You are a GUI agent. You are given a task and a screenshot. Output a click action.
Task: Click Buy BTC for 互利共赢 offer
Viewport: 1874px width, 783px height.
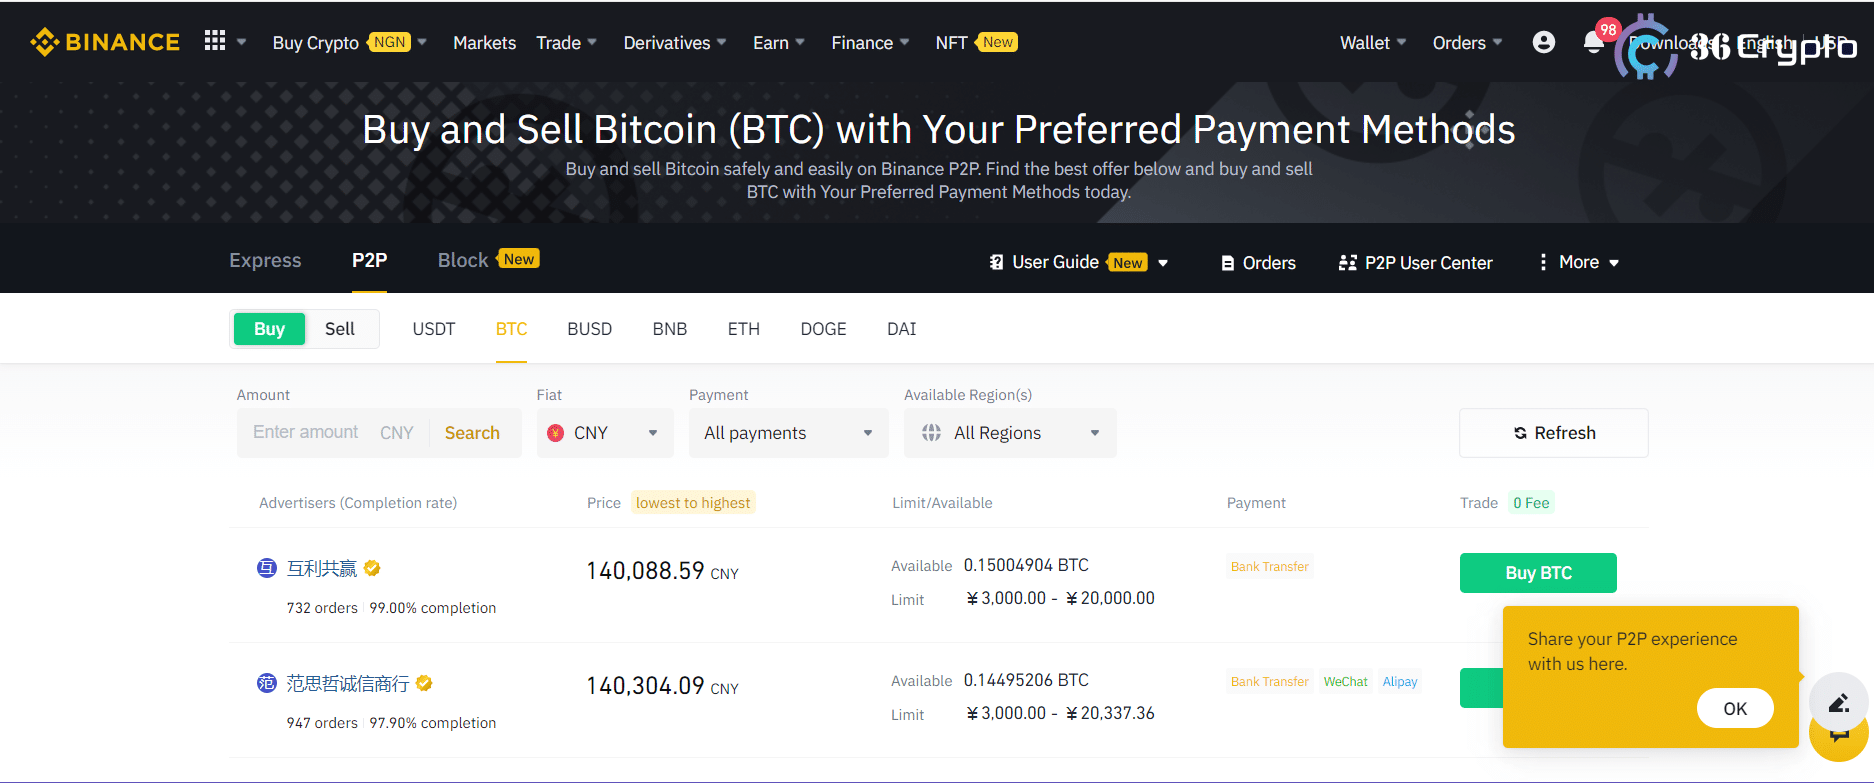point(1538,573)
